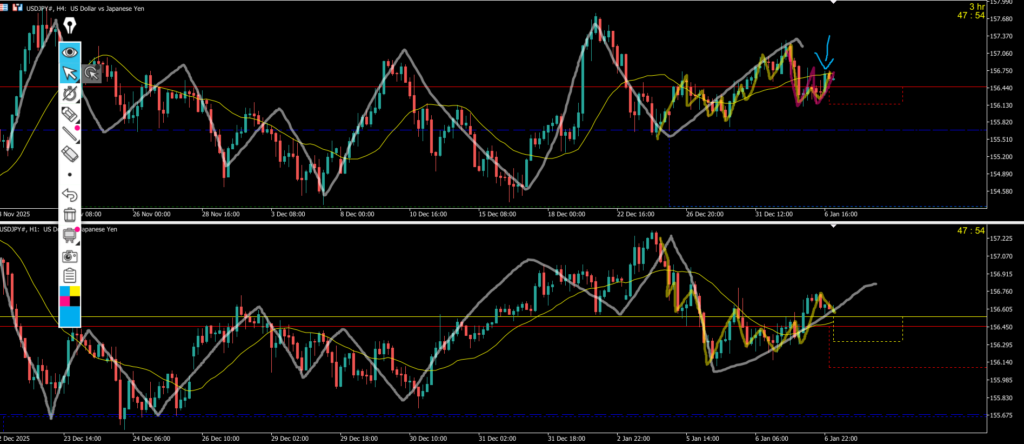Take a snapshot with the camera icon

(x=70, y=254)
